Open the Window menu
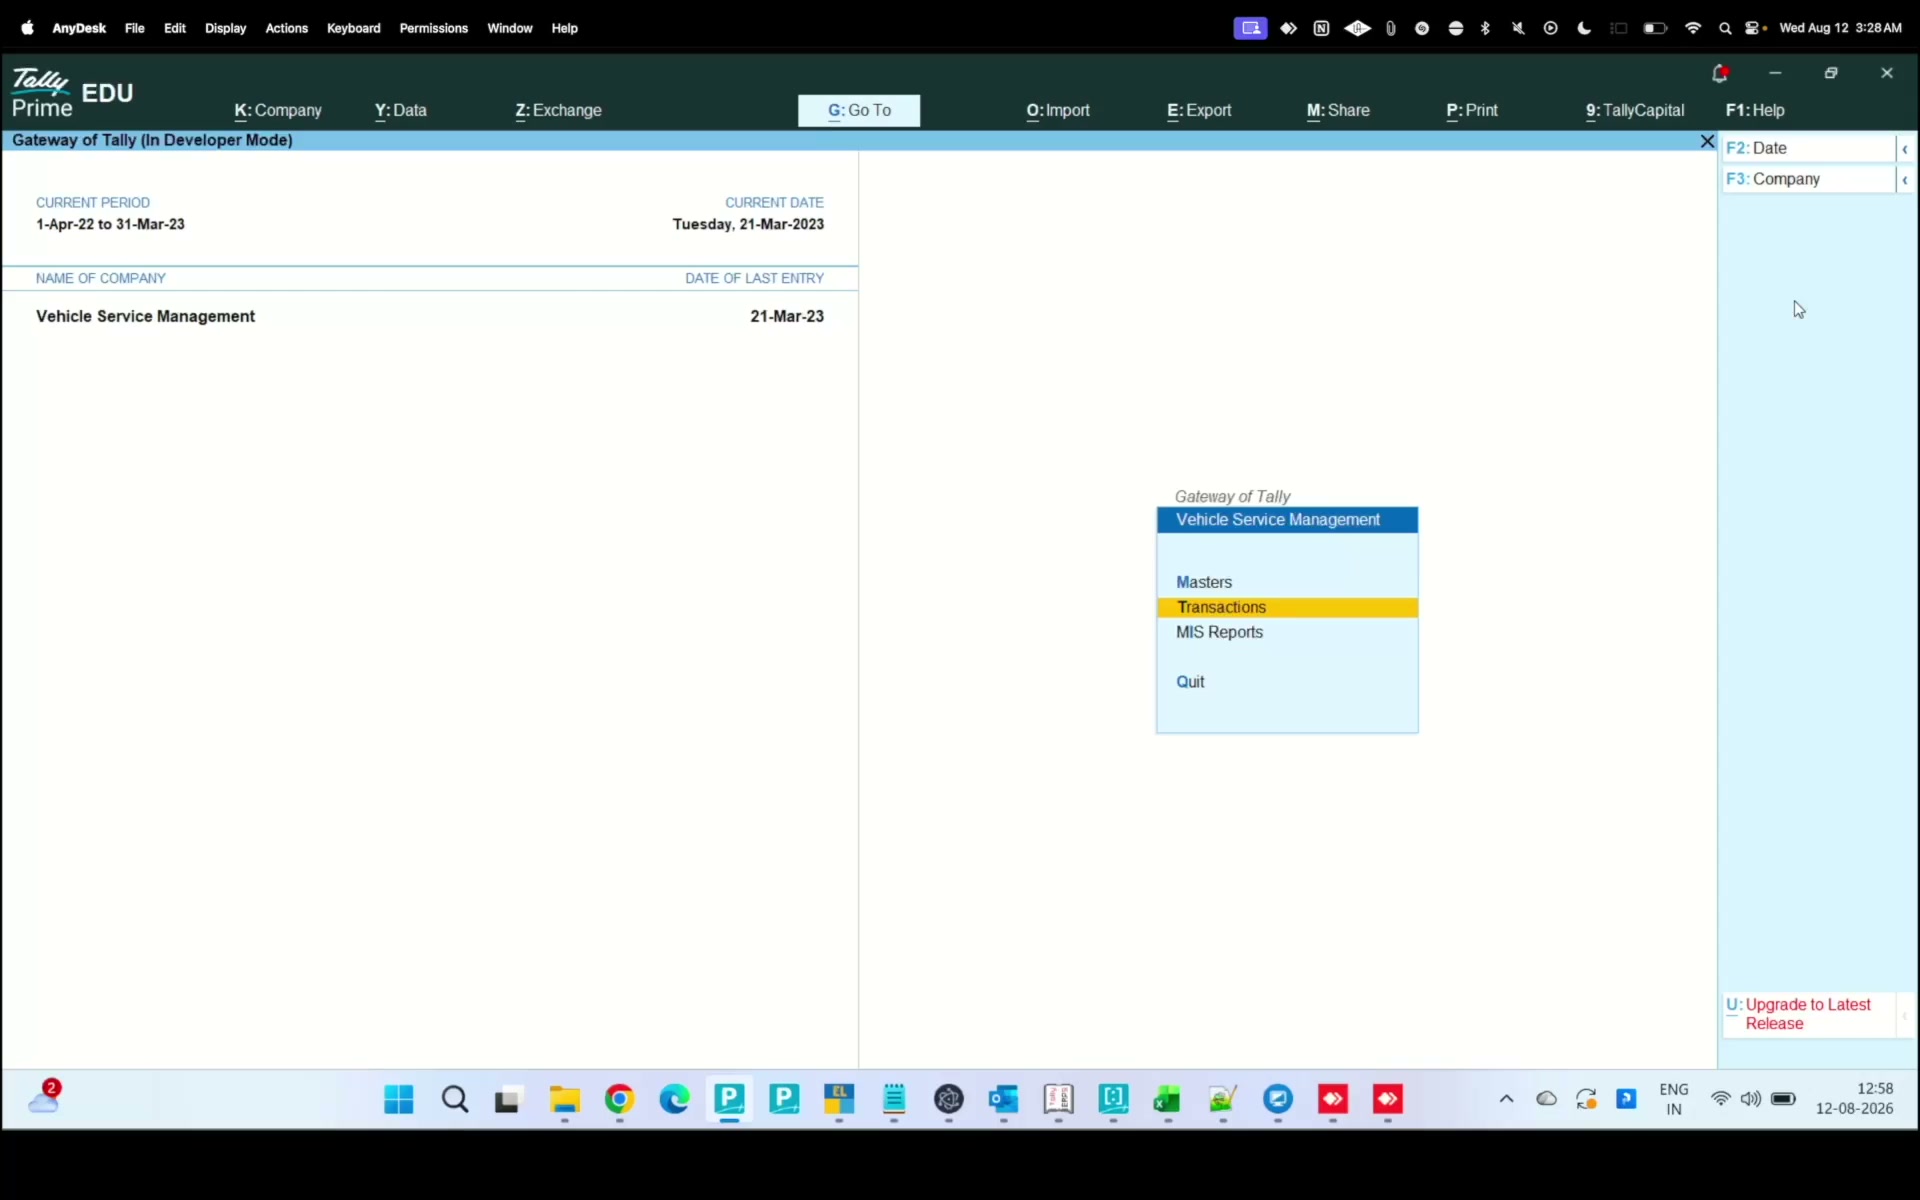This screenshot has width=1920, height=1200. [x=509, y=28]
